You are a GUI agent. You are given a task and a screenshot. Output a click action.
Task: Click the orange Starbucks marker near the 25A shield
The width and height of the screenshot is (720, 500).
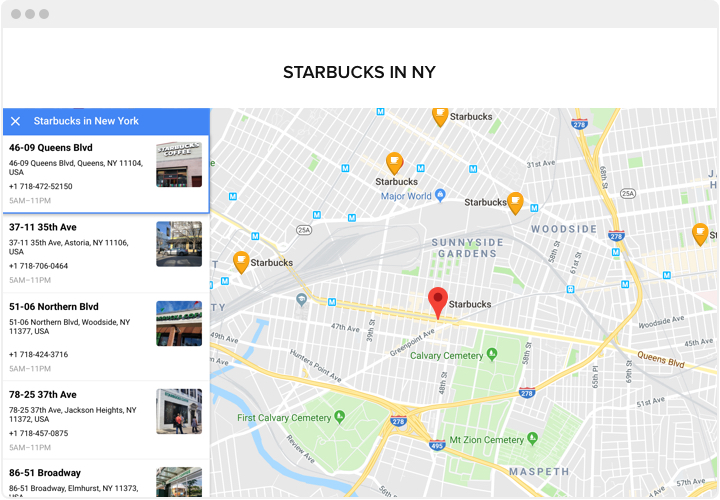[241, 262]
